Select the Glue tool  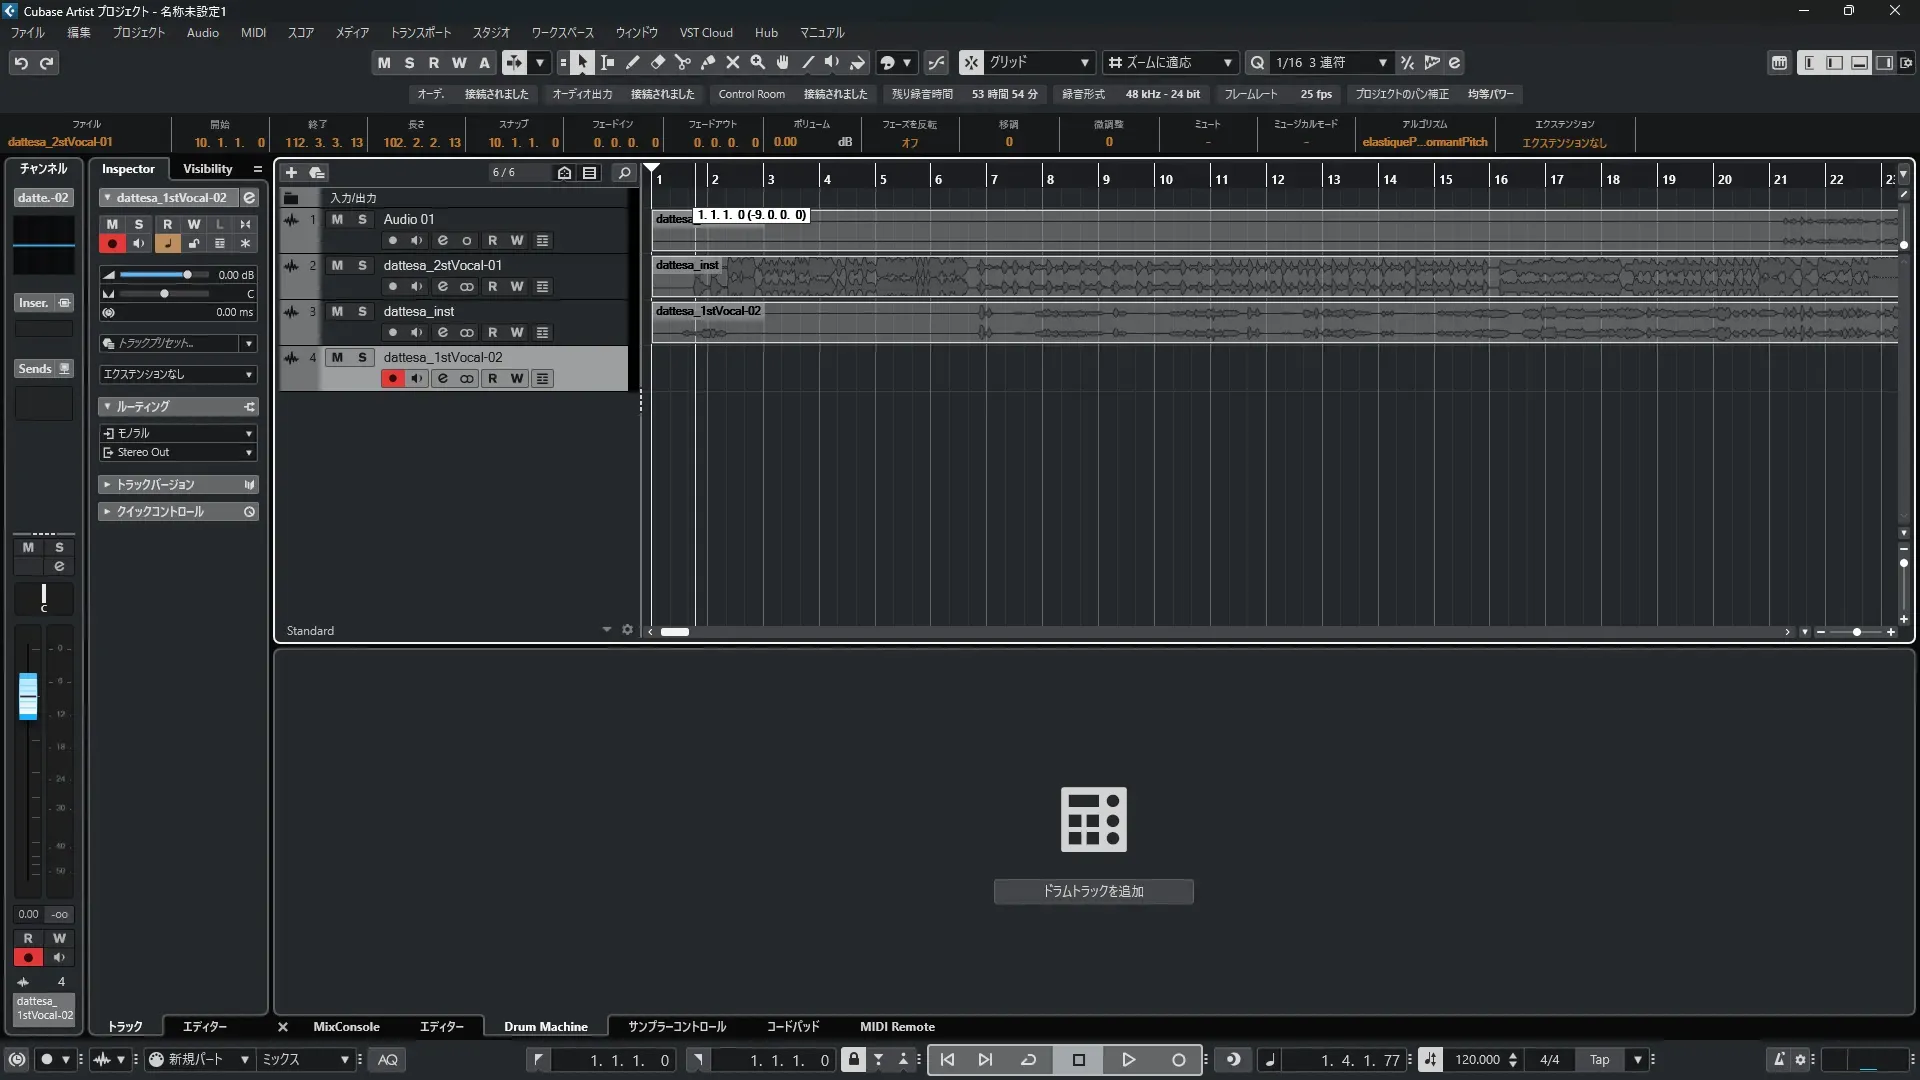click(x=708, y=63)
